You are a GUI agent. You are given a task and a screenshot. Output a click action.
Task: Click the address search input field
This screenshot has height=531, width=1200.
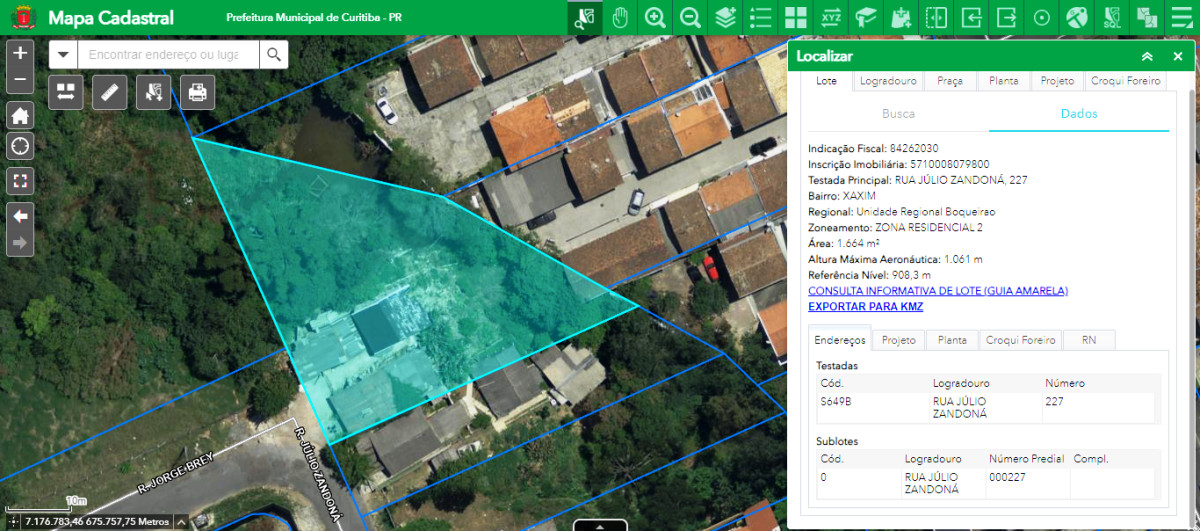168,54
